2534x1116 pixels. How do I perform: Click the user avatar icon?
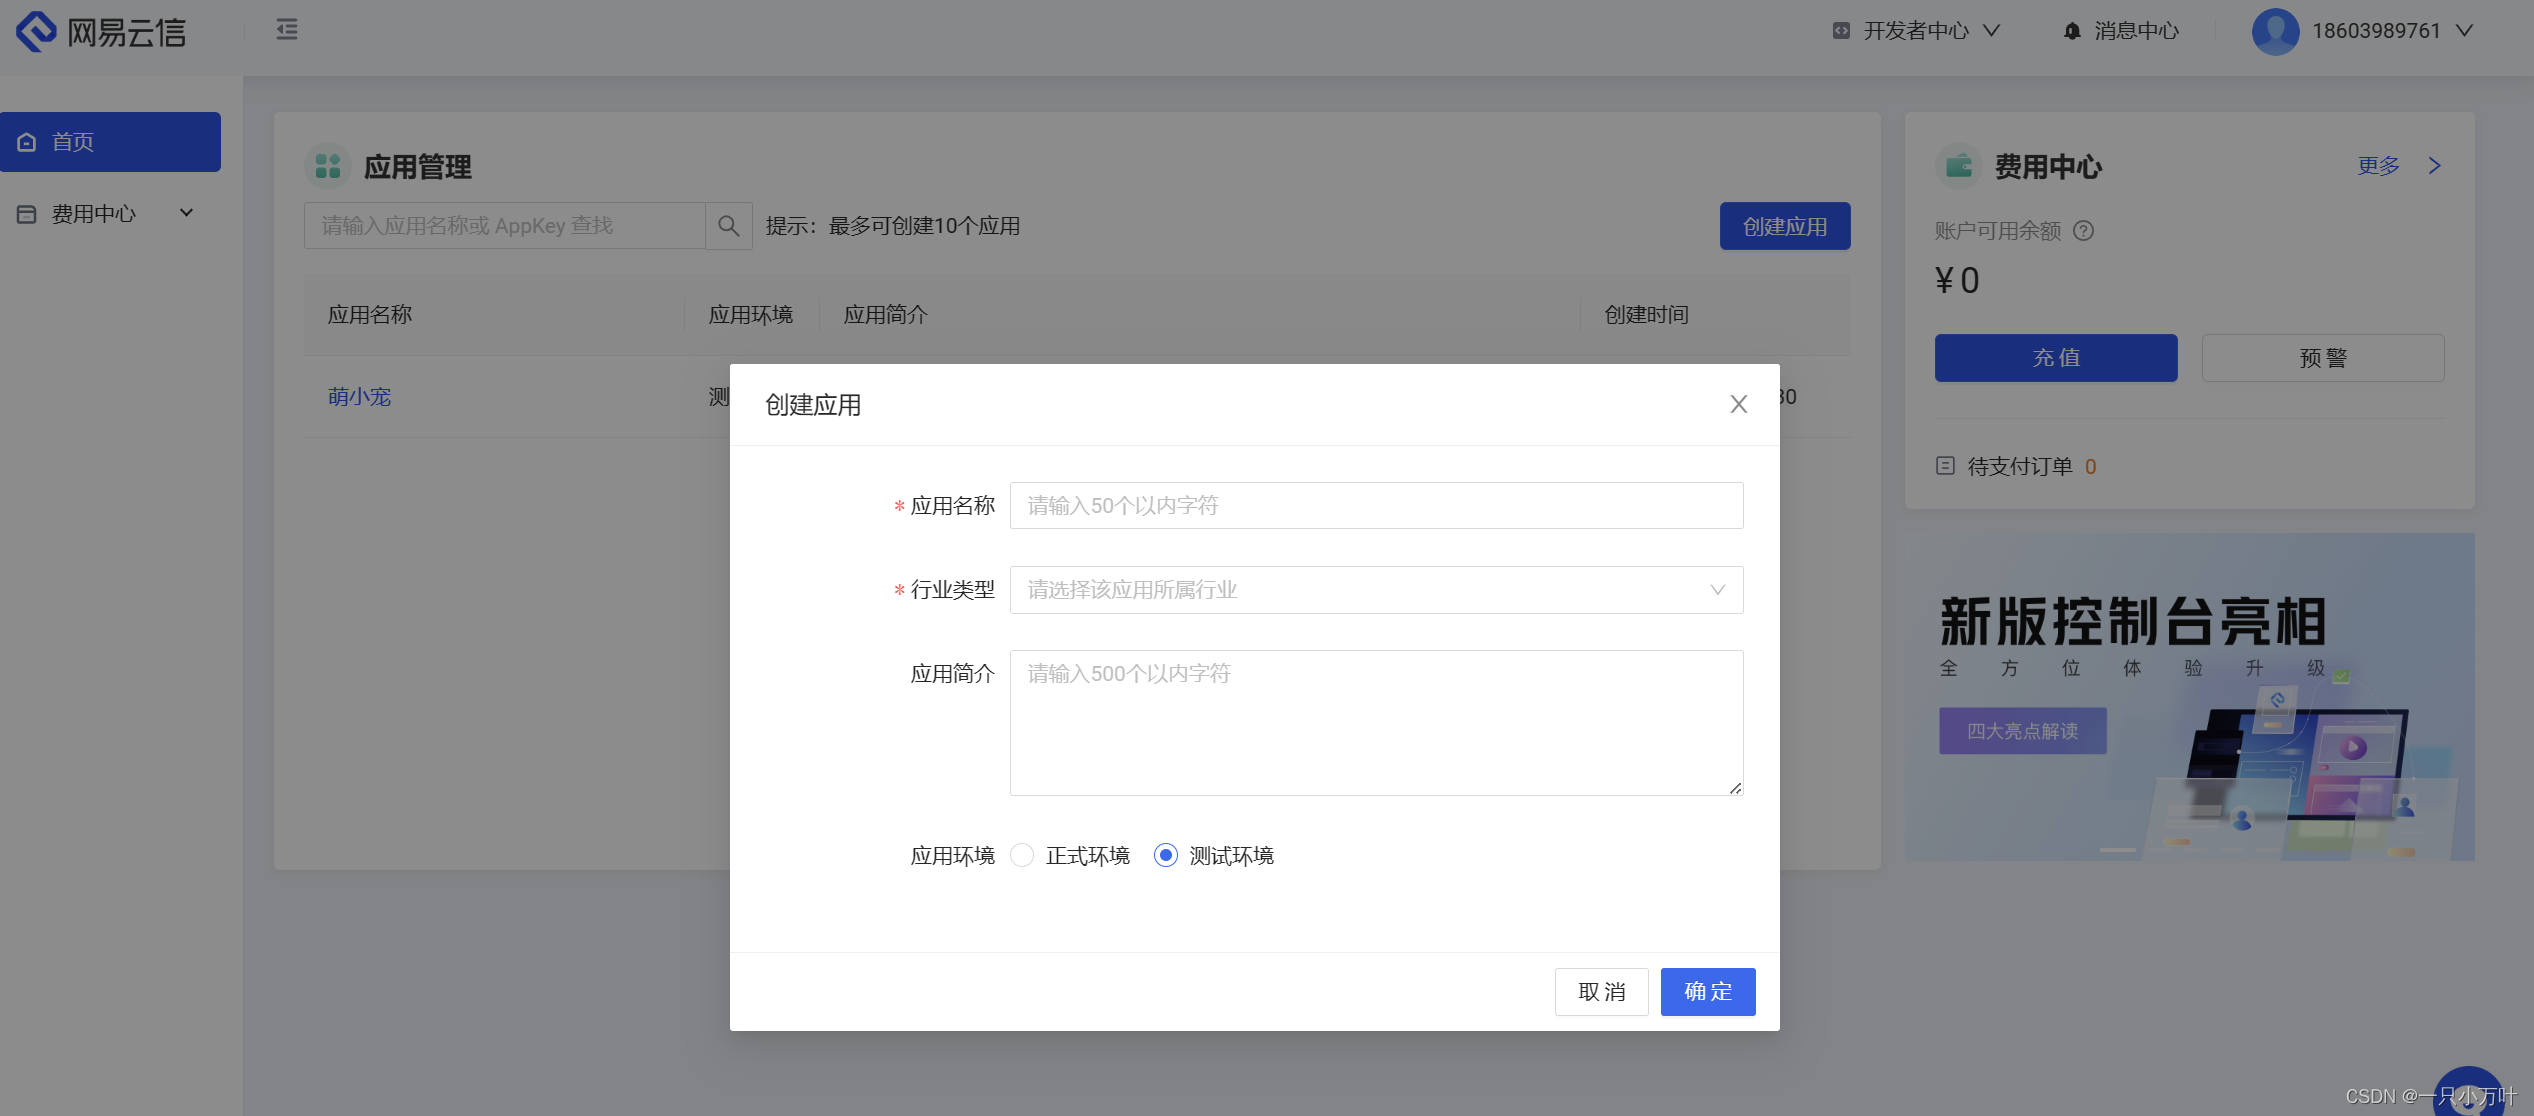pos(2275,31)
